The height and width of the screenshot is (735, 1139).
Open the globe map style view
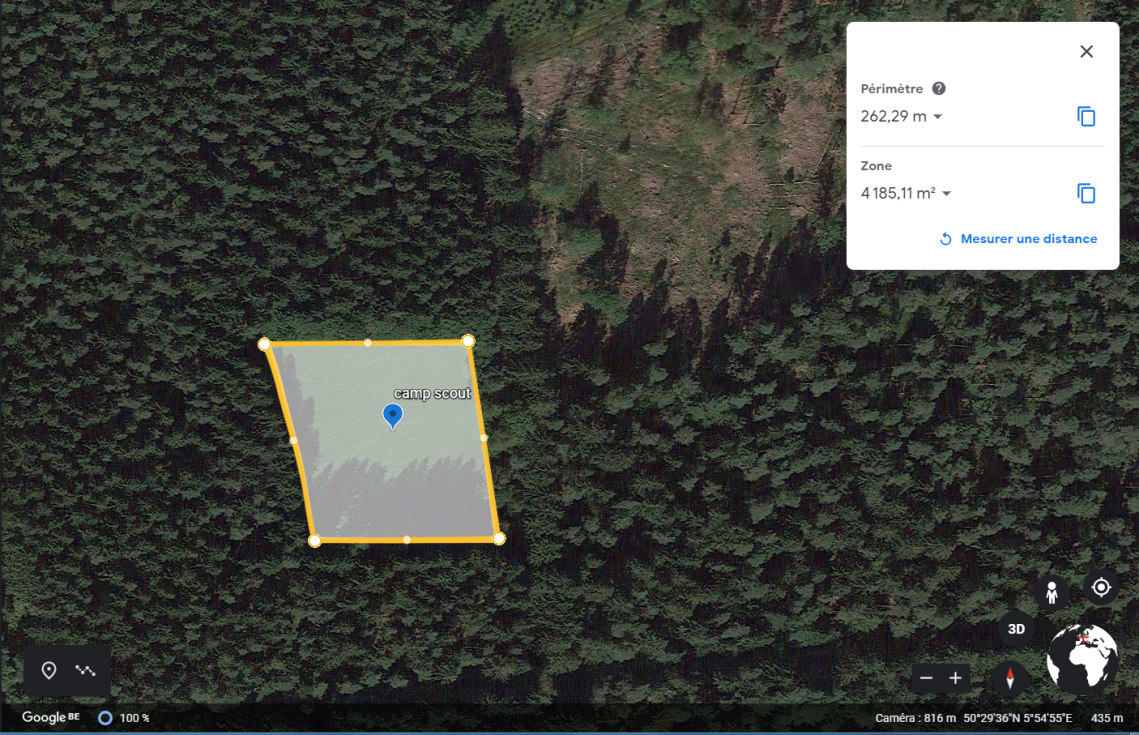click(x=1082, y=659)
